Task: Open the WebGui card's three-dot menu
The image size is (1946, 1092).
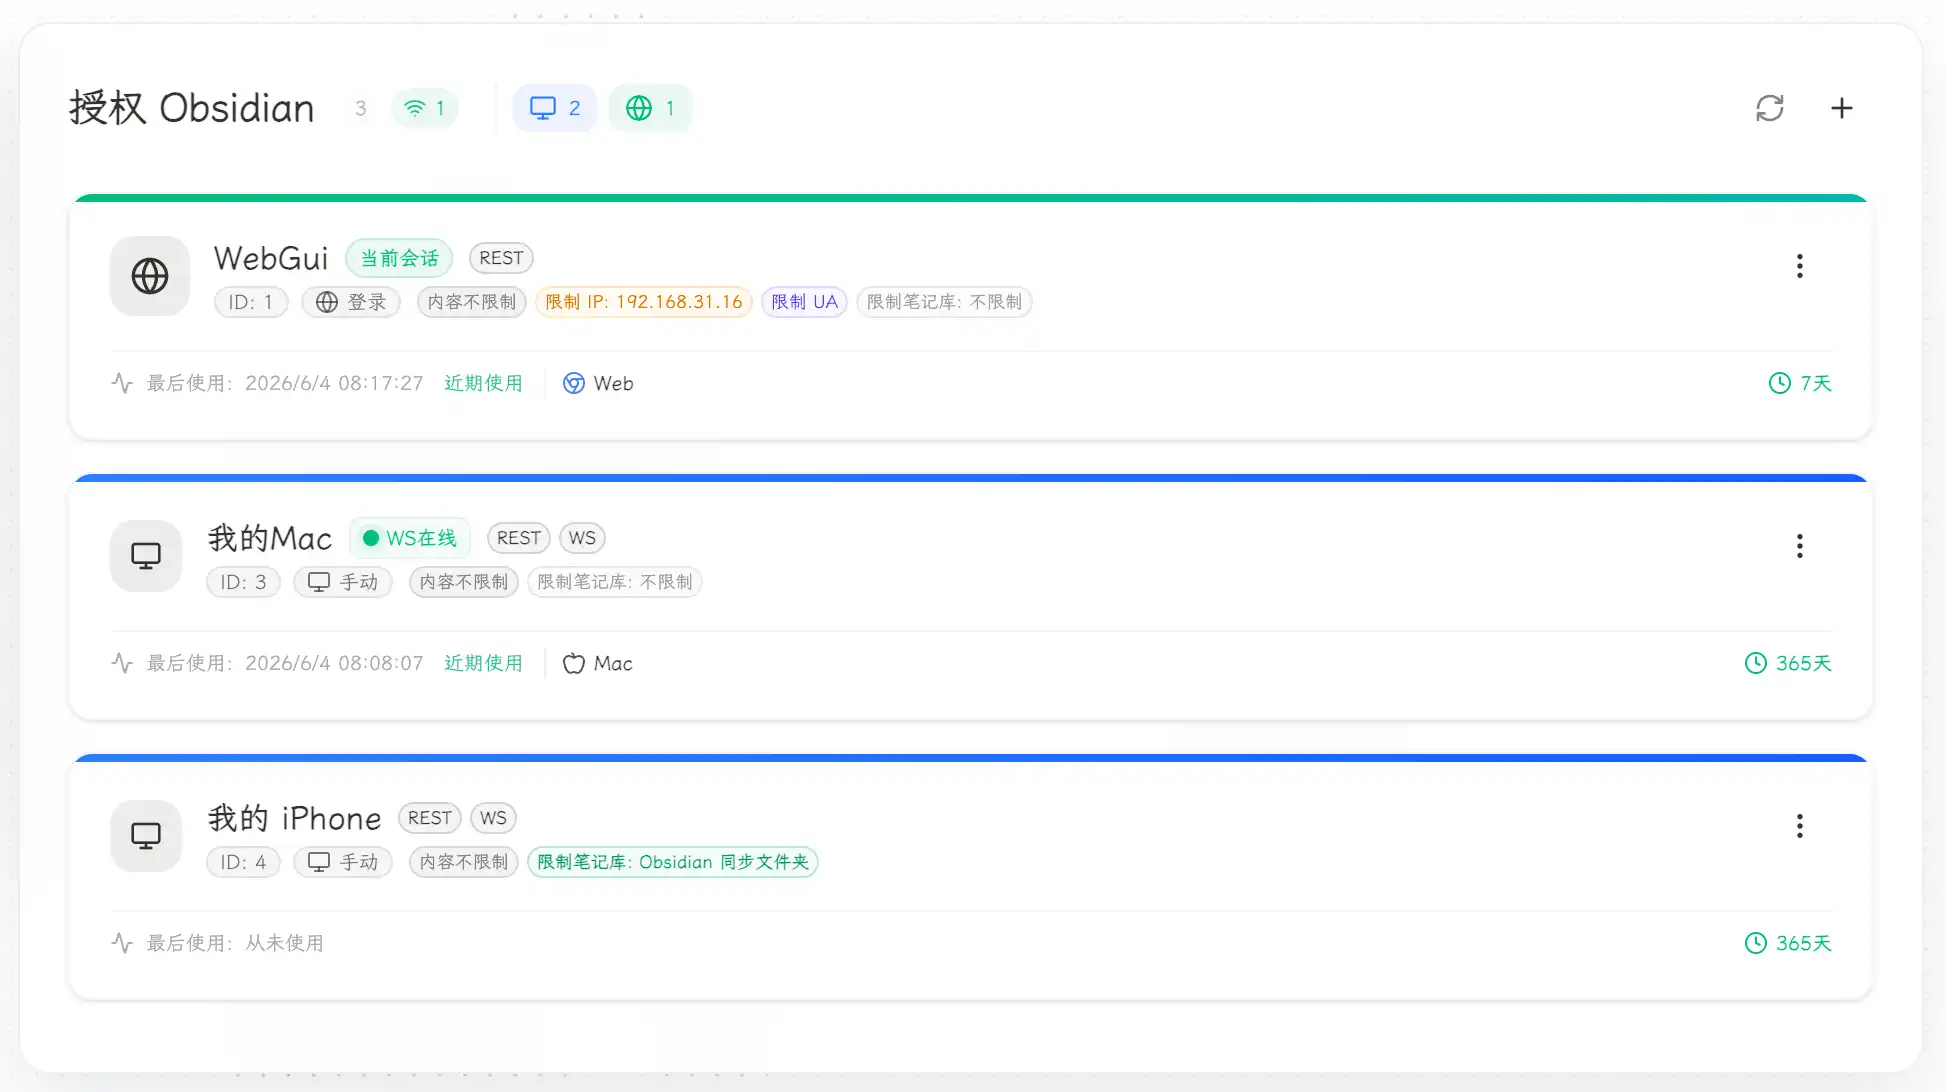Action: [1799, 266]
